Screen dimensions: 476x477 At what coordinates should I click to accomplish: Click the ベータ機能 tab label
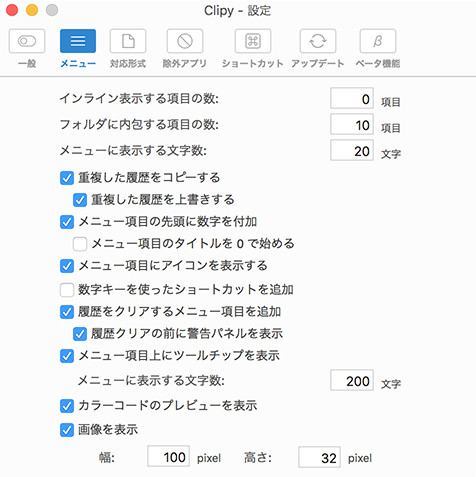coord(378,63)
